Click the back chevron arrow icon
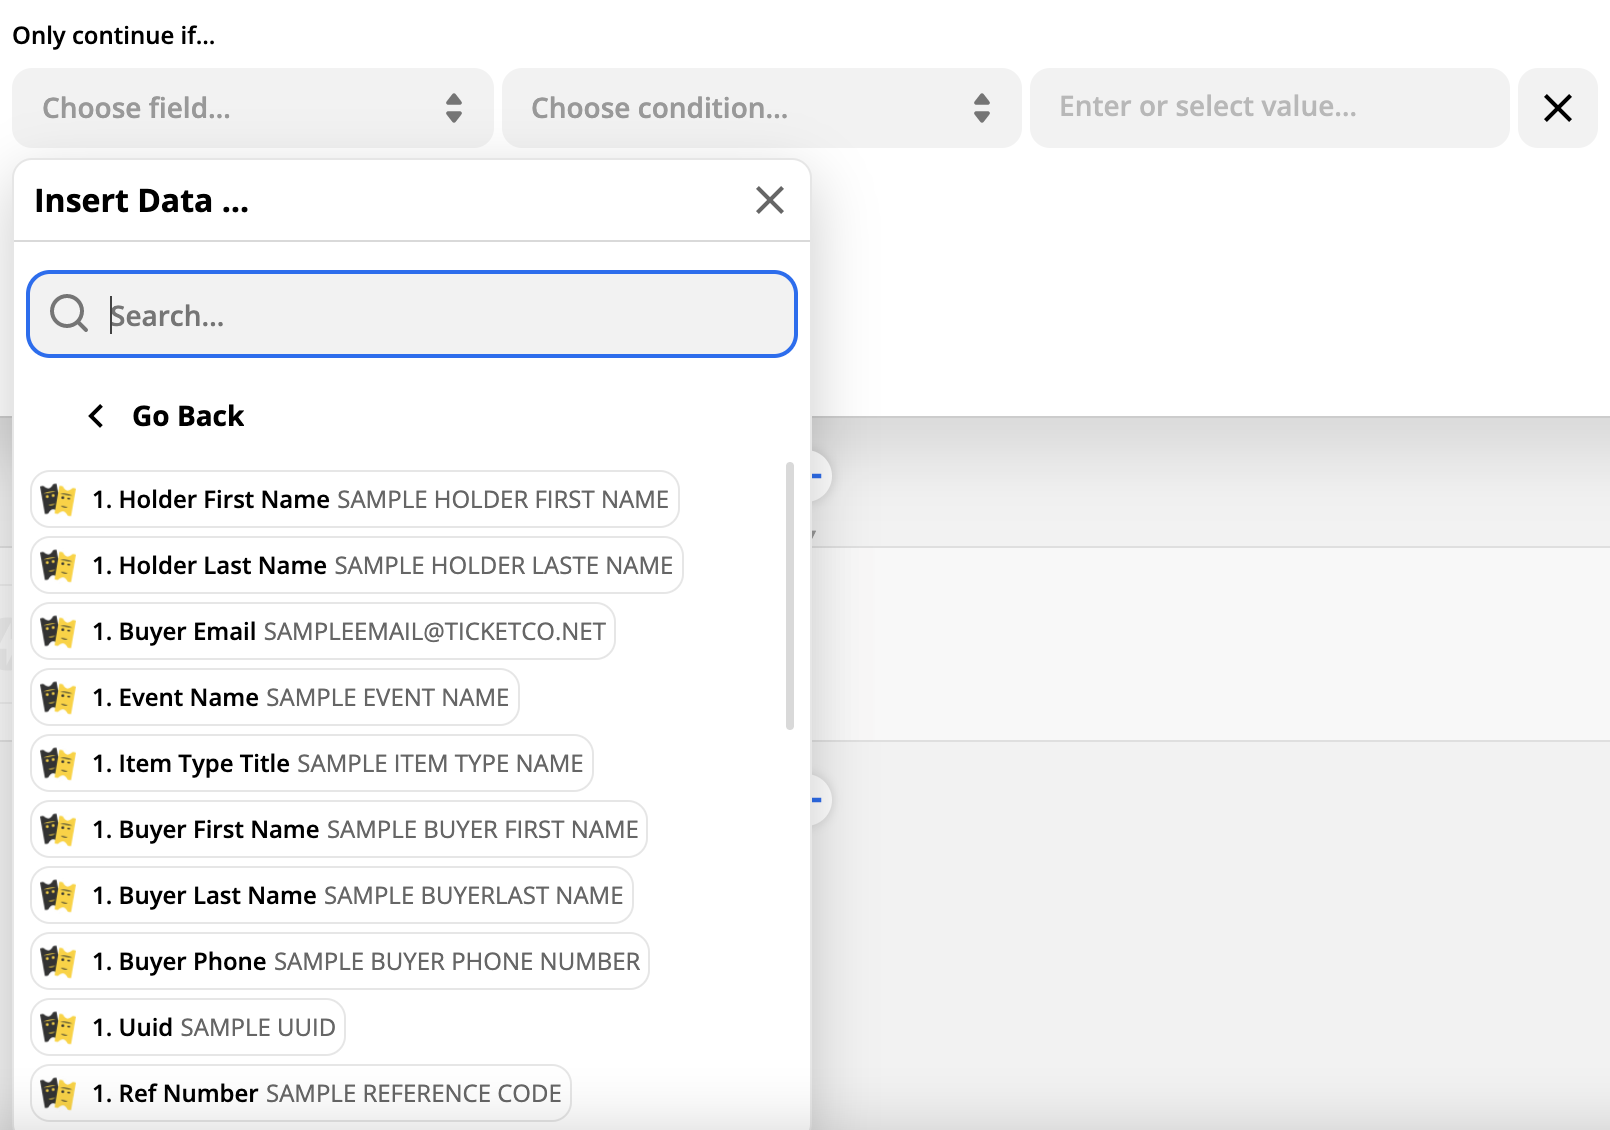1610x1130 pixels. coord(96,416)
